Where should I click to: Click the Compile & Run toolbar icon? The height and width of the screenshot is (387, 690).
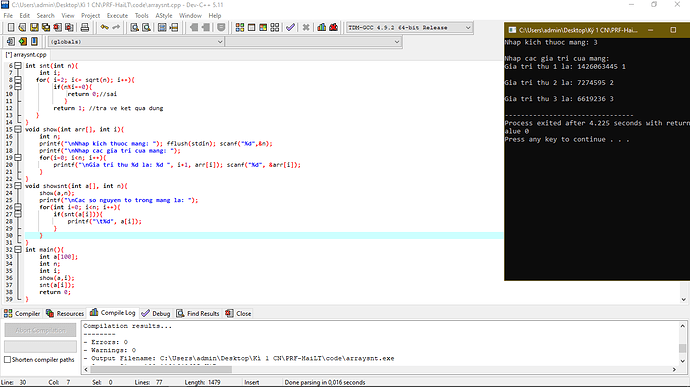tap(263, 27)
